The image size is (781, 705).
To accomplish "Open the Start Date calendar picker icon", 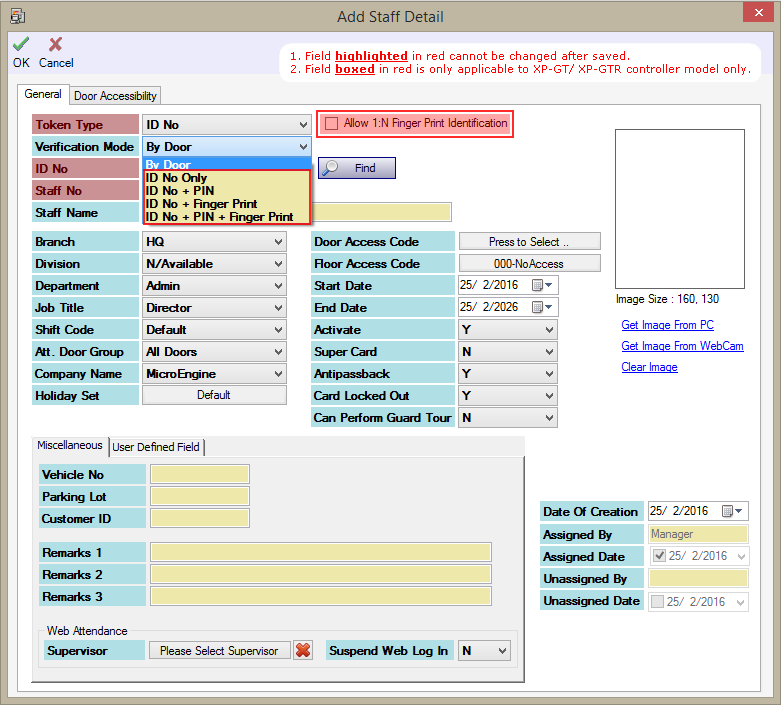I will pos(539,286).
